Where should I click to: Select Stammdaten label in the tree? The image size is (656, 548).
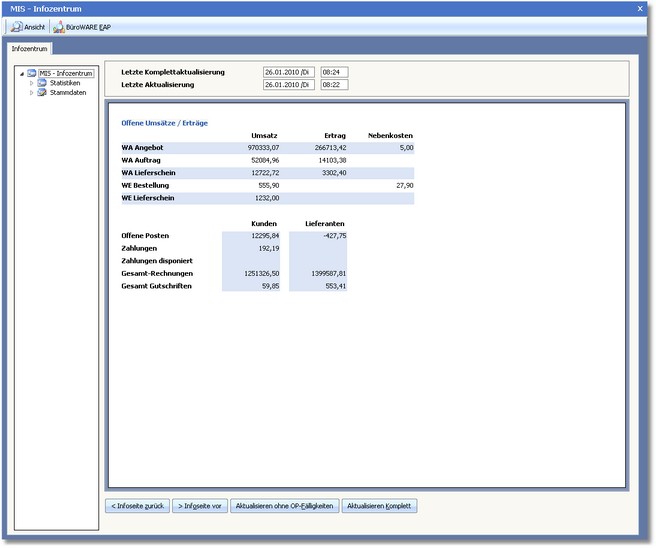(67, 92)
